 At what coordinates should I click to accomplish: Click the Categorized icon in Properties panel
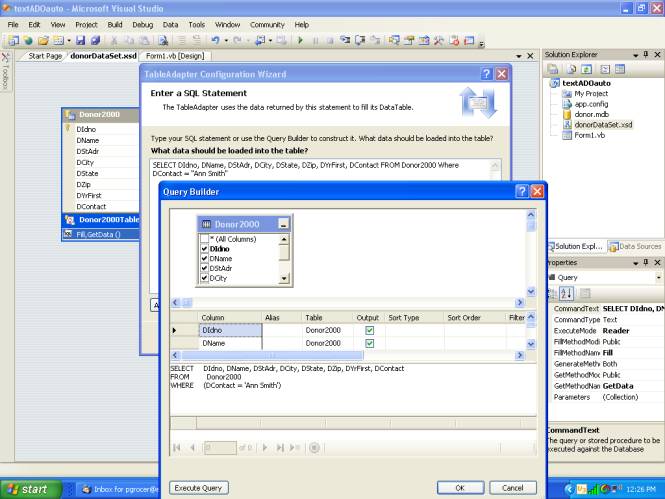click(553, 293)
